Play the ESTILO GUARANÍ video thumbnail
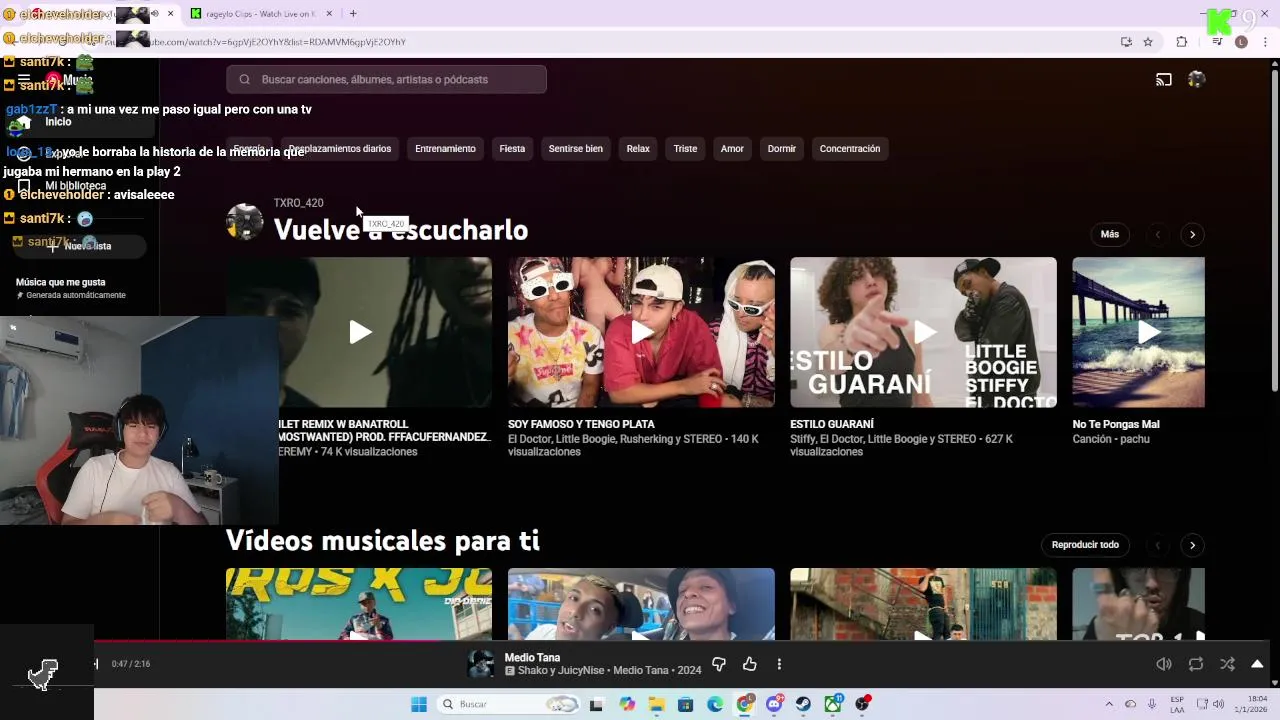Image resolution: width=1280 pixels, height=720 pixels. (x=923, y=332)
